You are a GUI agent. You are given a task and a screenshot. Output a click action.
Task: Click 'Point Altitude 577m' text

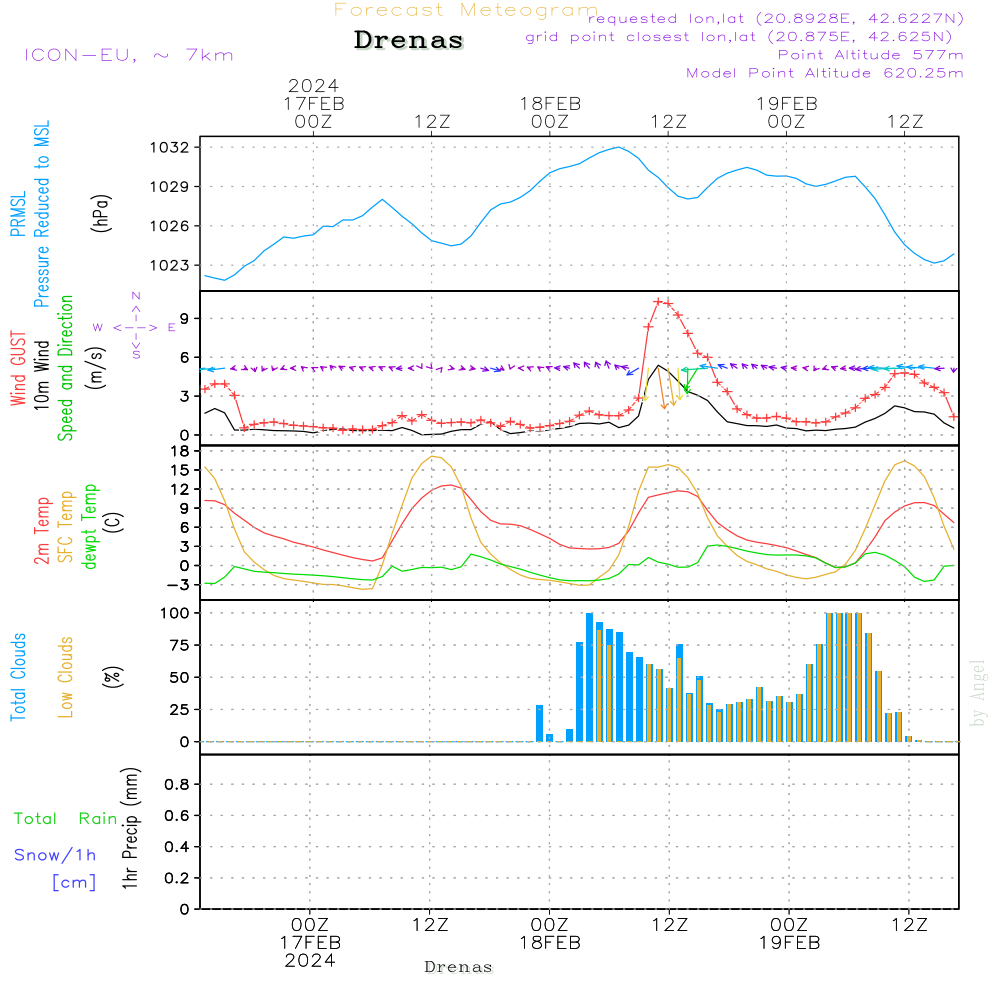tap(871, 55)
